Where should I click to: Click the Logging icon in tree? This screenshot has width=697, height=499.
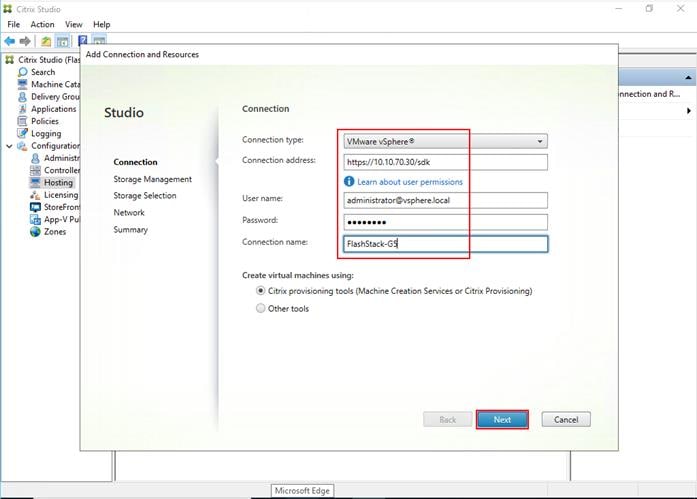[x=23, y=133]
